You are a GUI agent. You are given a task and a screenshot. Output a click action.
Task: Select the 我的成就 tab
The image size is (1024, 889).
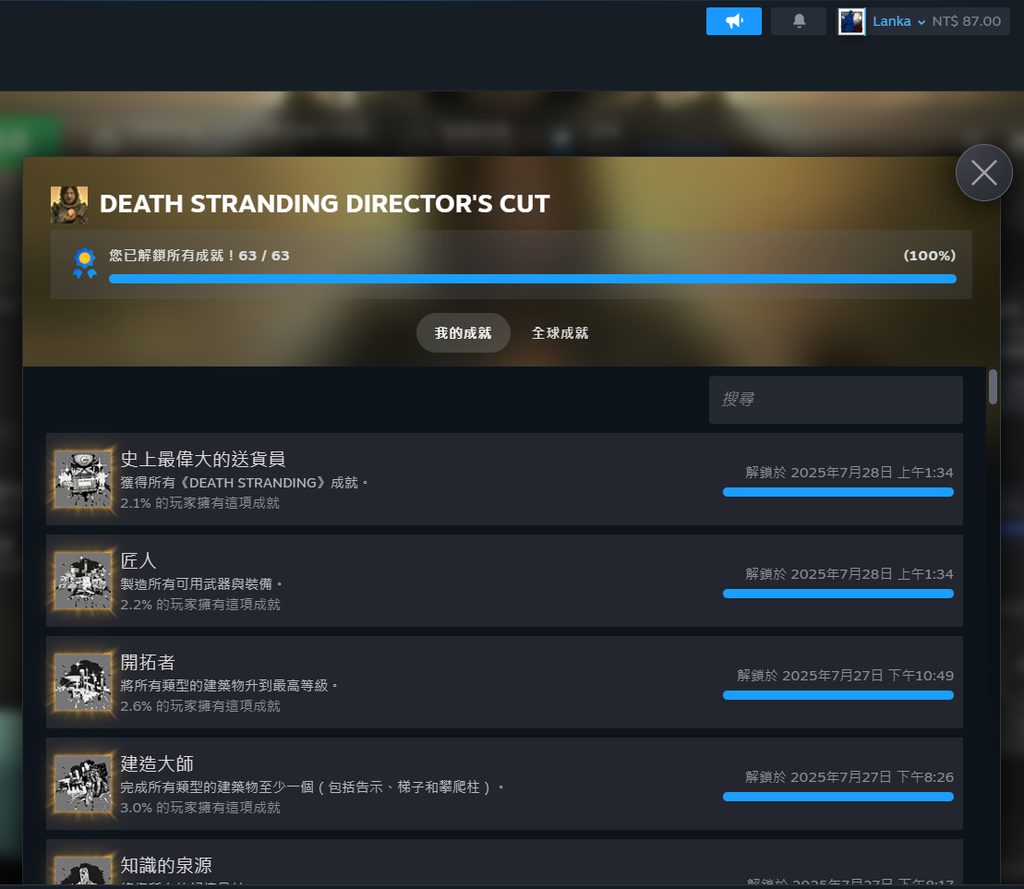click(463, 333)
